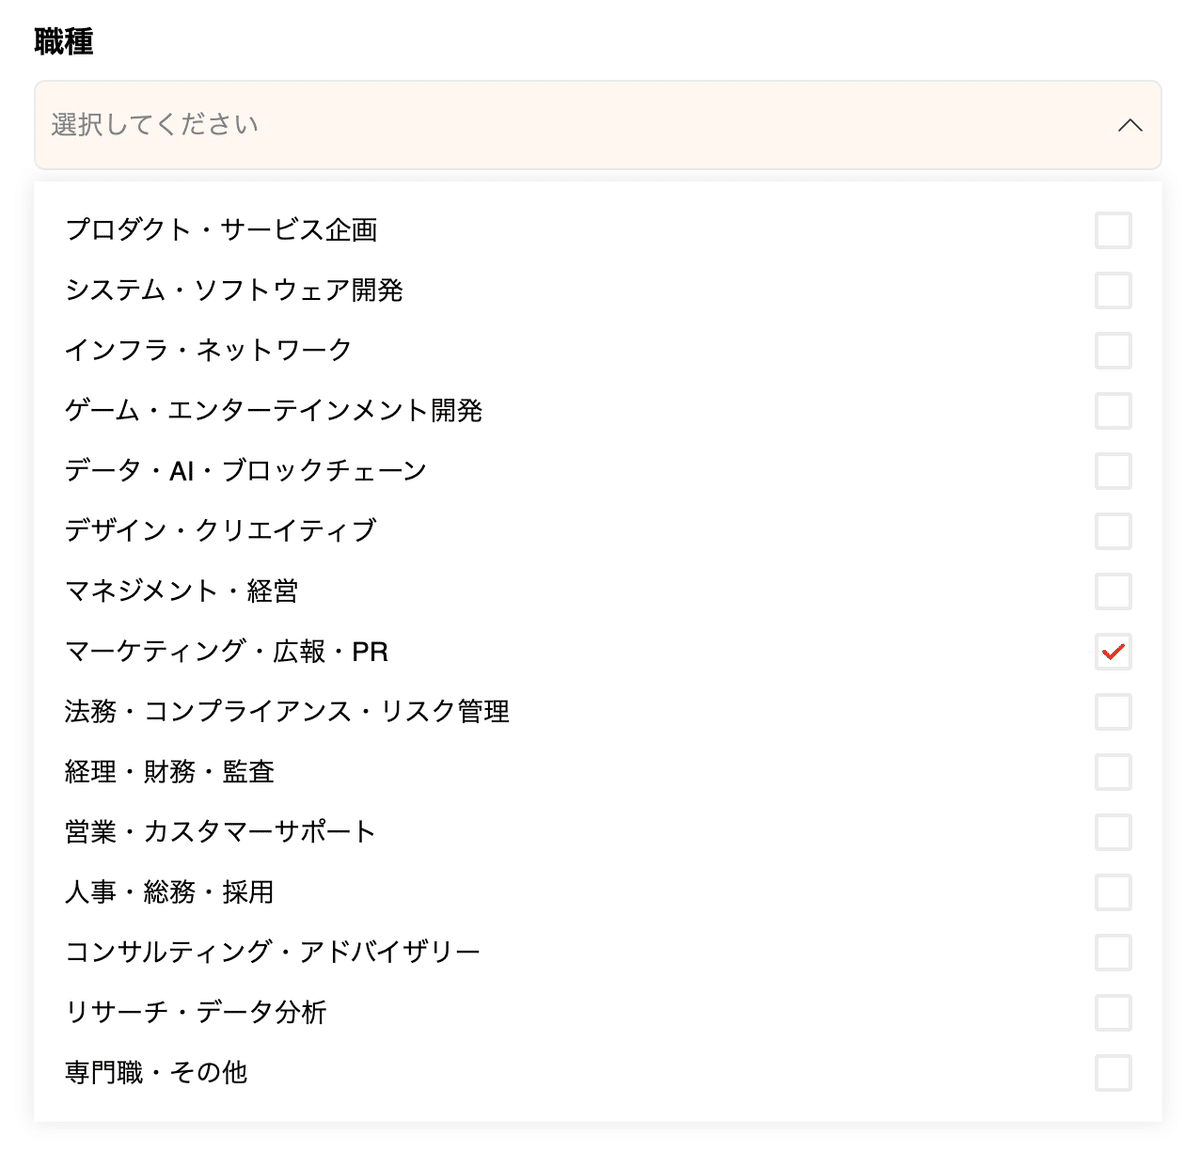1200x1166 pixels.
Task: Select the ゲーム・エンターテインメント開発 checkbox
Action: click(1113, 410)
